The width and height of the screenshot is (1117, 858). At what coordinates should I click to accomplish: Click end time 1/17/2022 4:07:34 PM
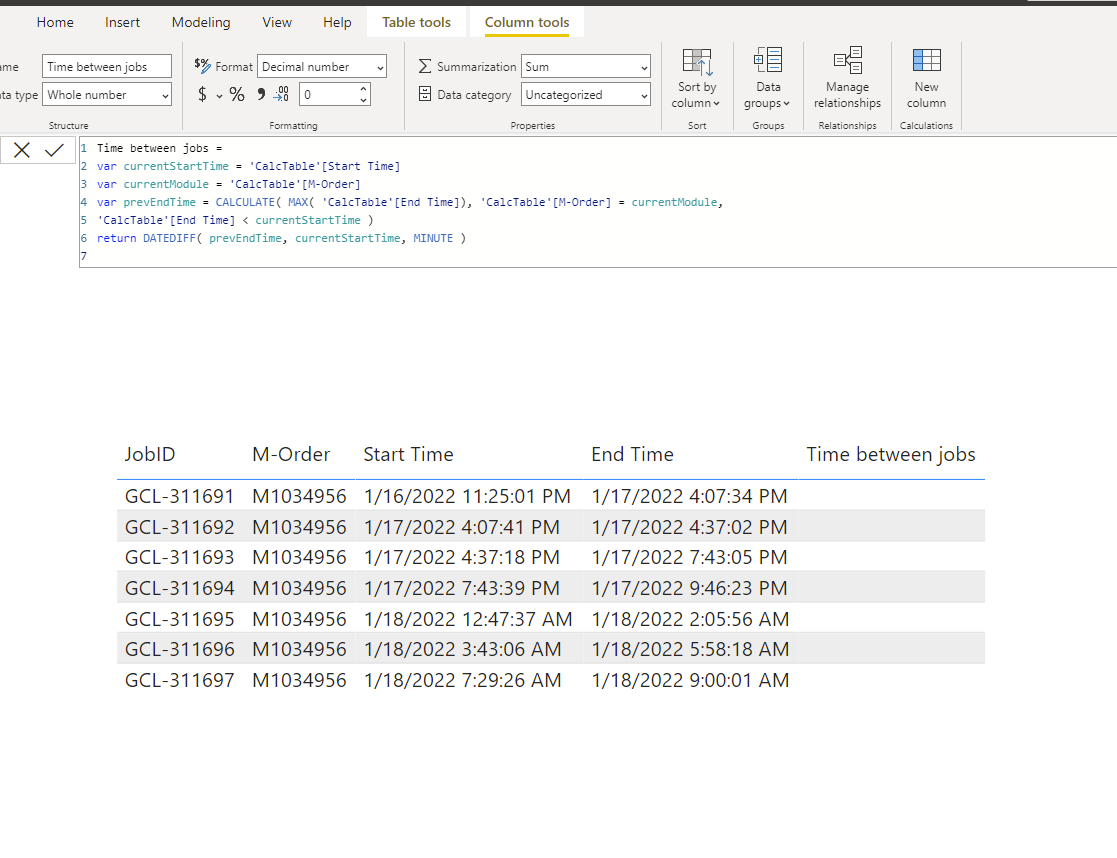[x=689, y=496]
